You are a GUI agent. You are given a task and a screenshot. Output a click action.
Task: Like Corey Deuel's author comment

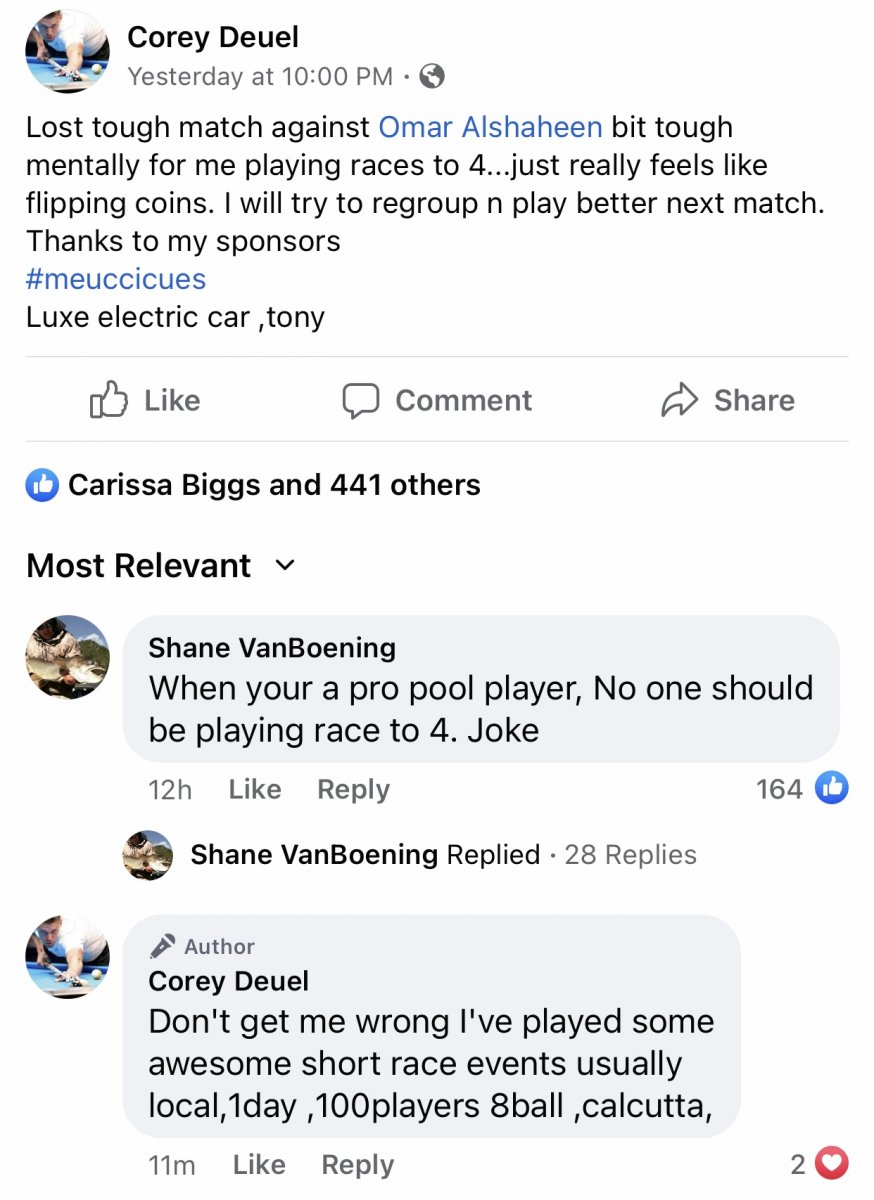[x=258, y=1164]
